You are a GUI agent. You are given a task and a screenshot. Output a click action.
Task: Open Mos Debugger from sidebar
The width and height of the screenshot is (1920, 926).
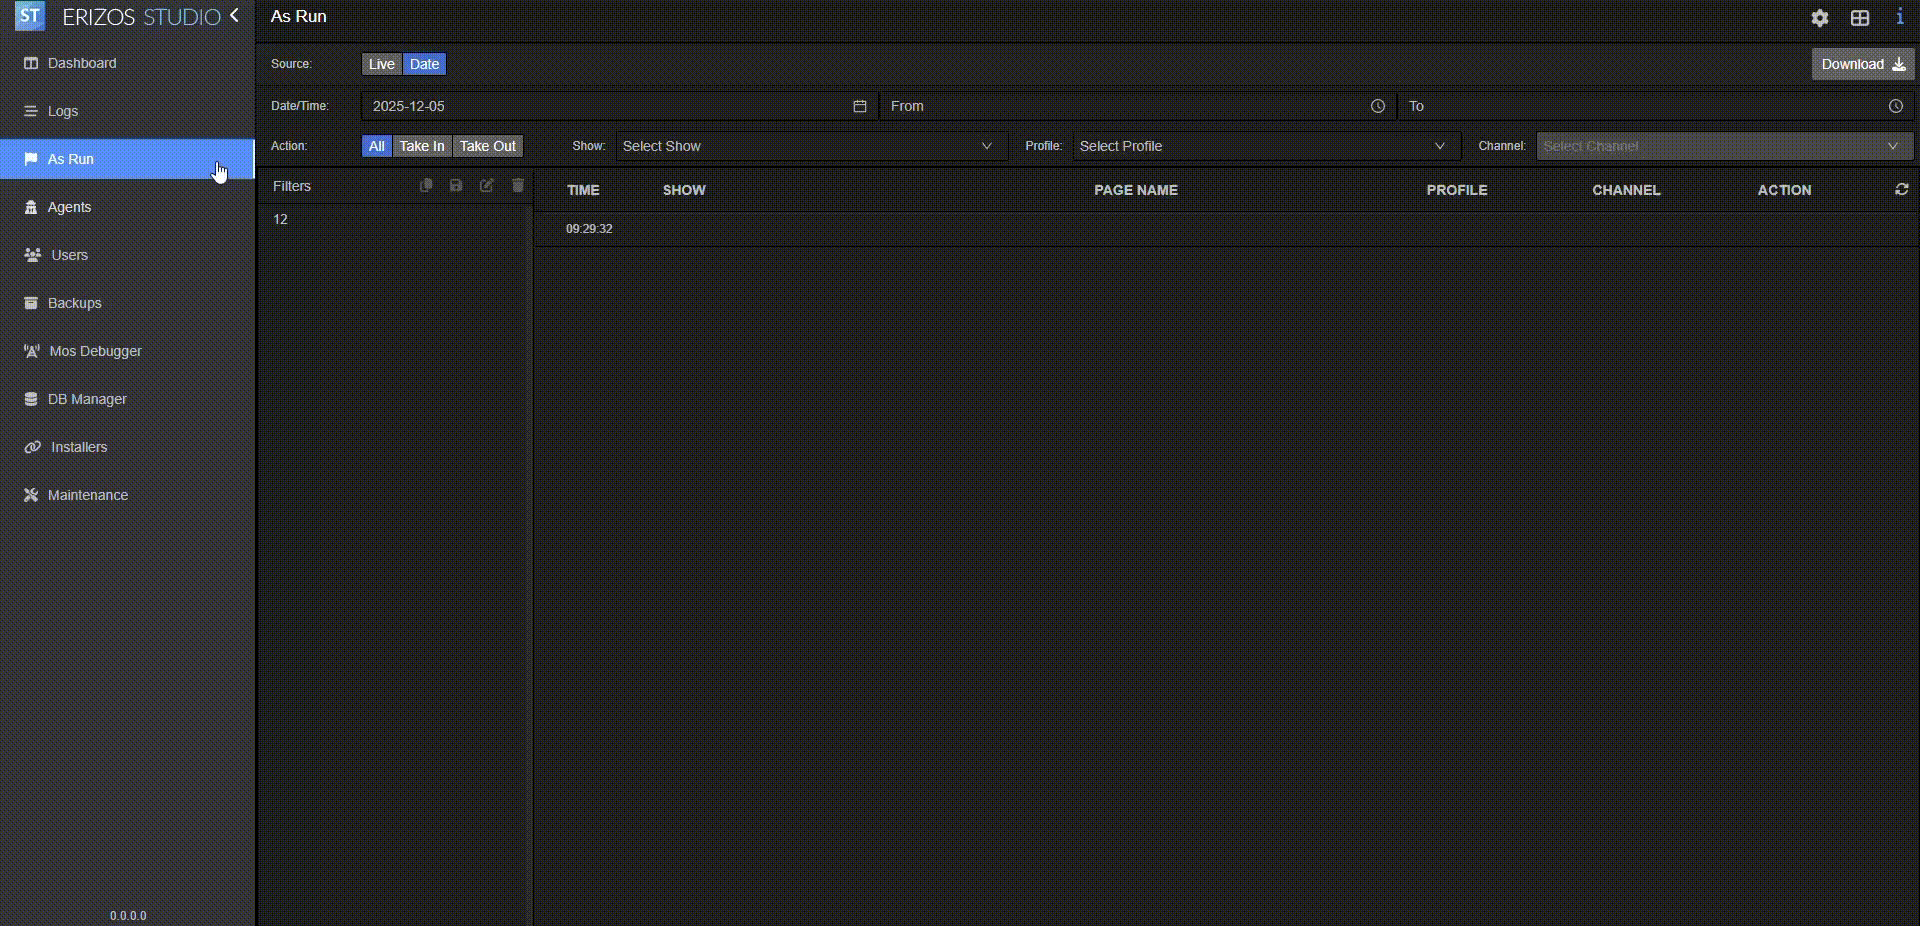pyautogui.click(x=95, y=351)
